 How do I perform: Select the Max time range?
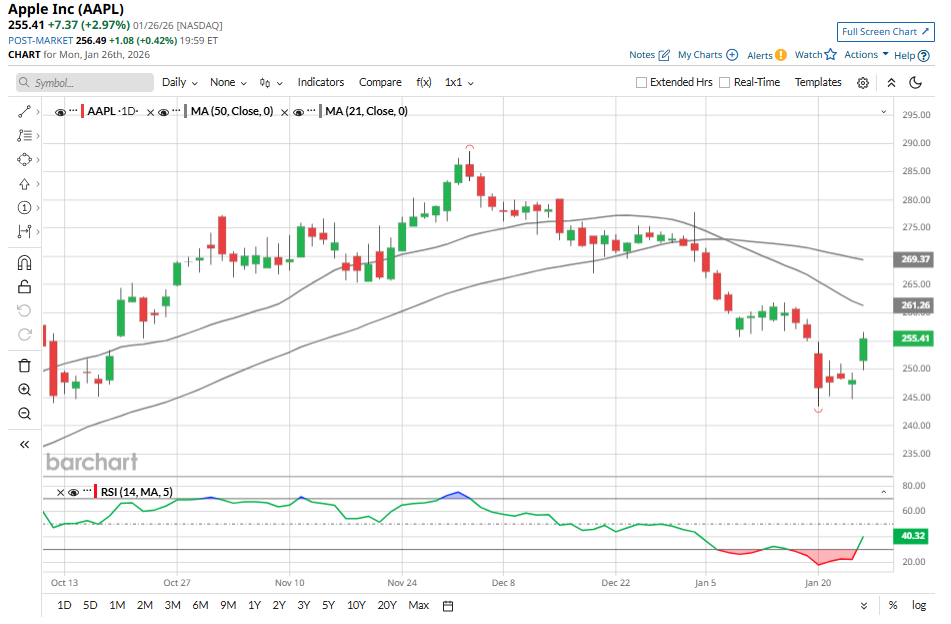click(x=418, y=605)
